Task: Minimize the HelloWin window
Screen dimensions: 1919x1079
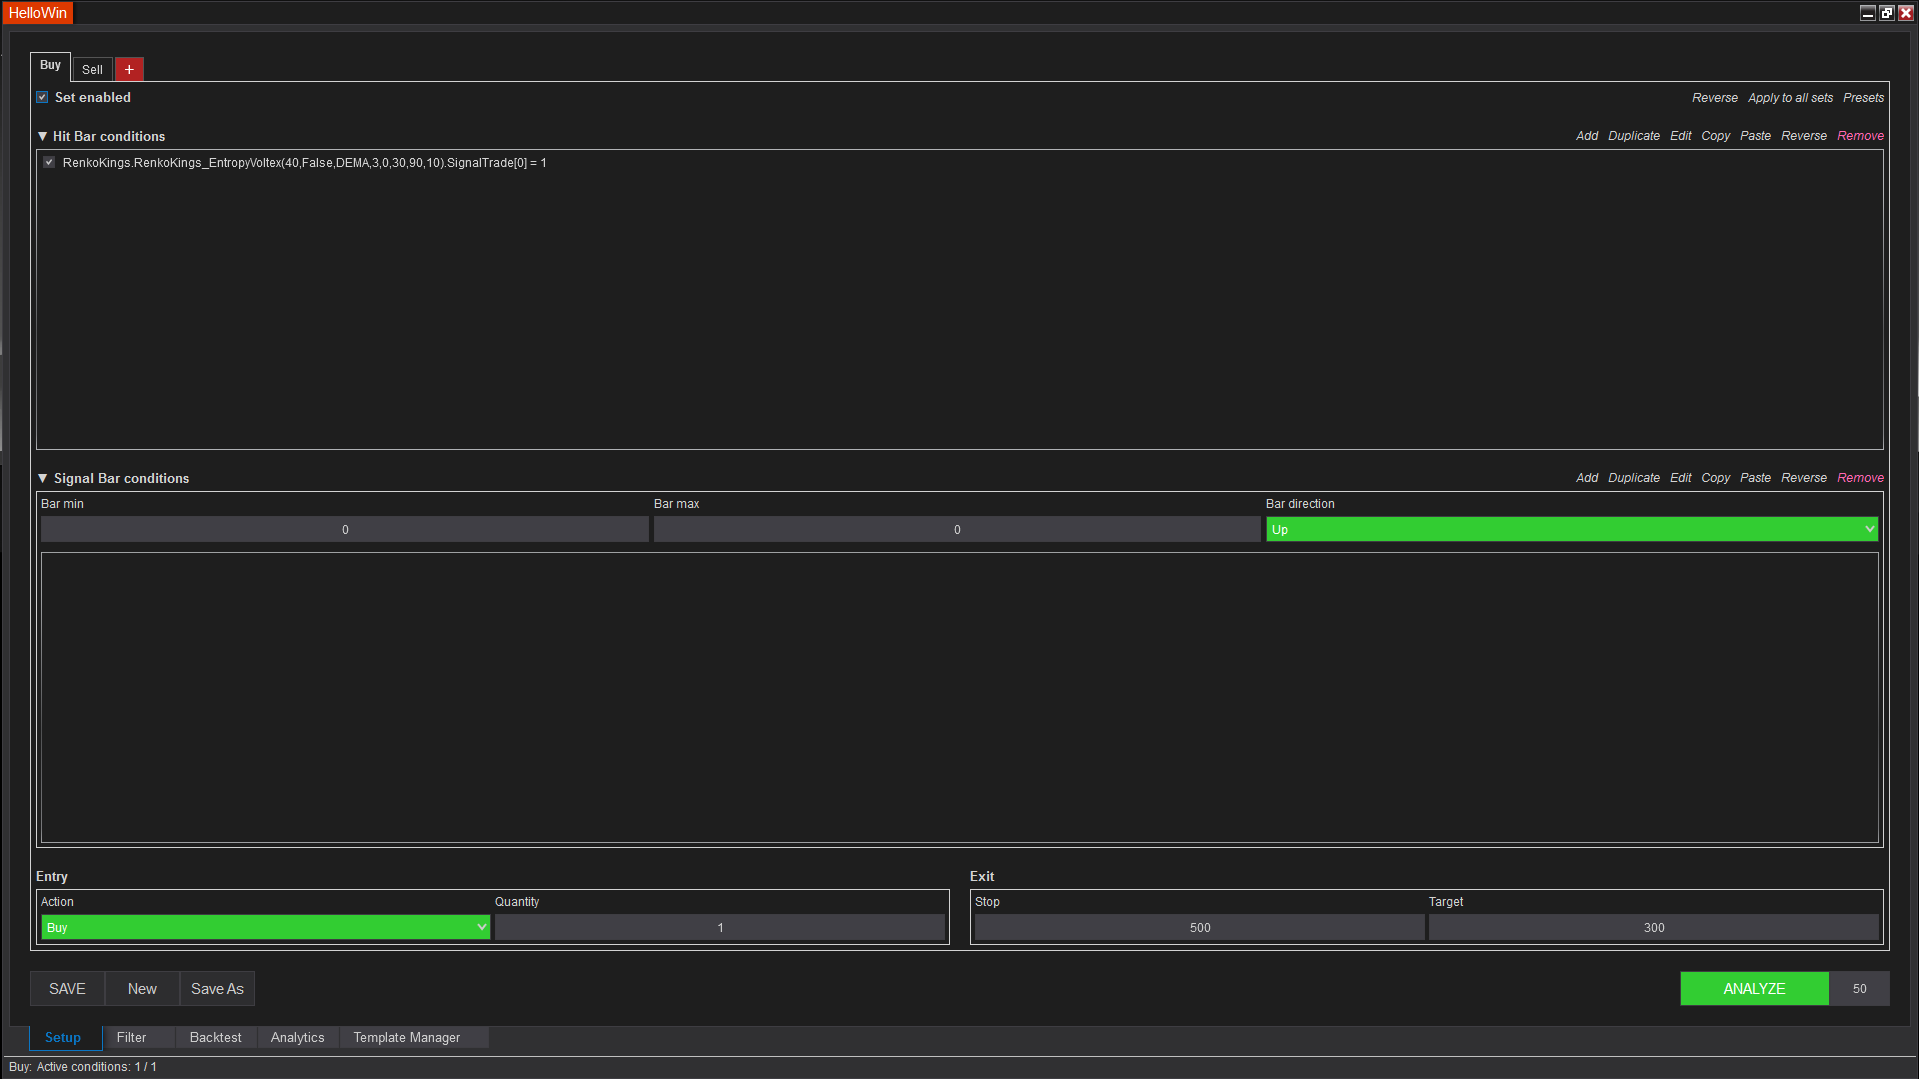Action: point(1867,13)
